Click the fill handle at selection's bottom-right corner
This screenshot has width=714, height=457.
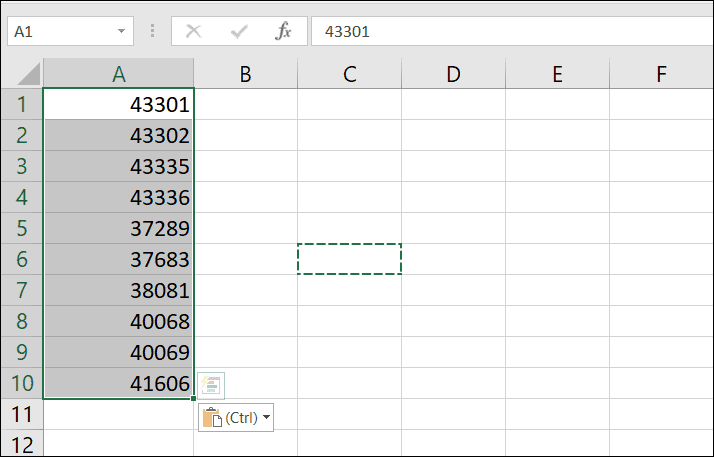pyautogui.click(x=194, y=398)
